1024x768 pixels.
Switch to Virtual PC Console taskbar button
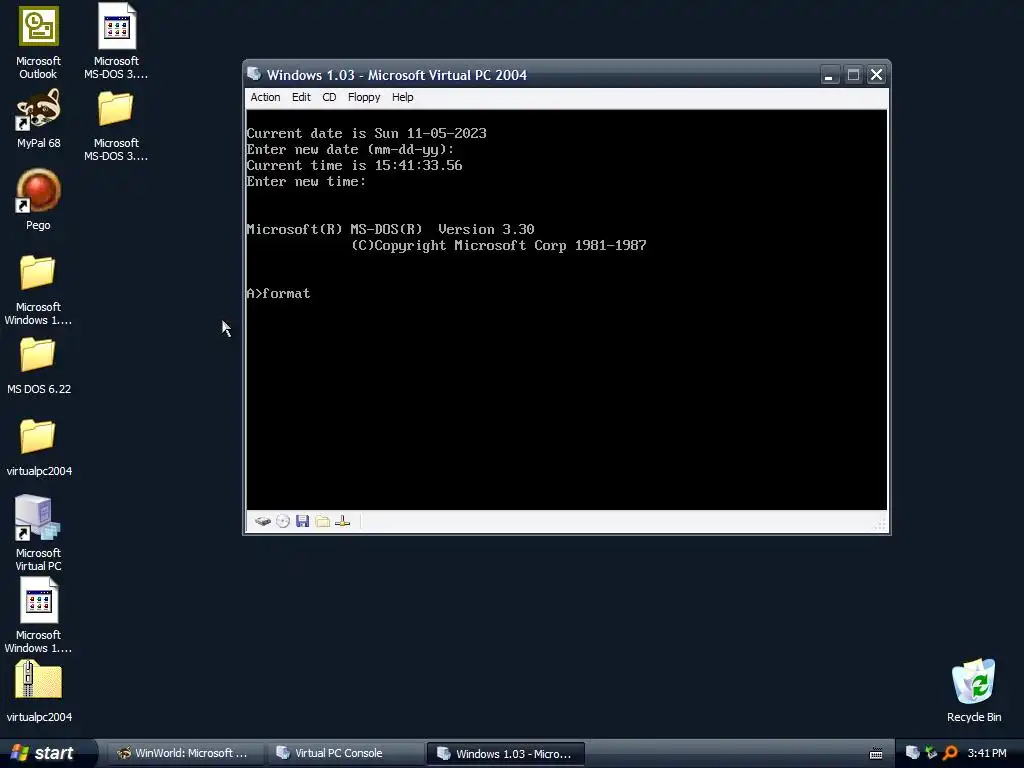click(x=345, y=753)
